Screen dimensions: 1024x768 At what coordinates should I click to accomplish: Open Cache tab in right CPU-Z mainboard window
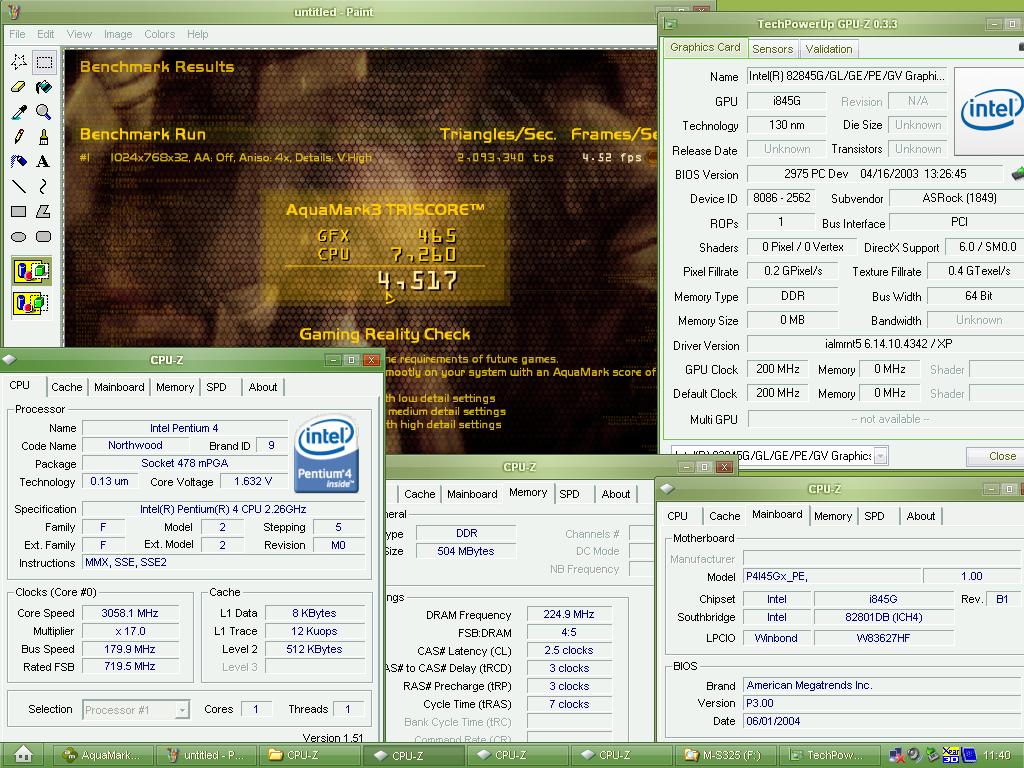tap(724, 515)
